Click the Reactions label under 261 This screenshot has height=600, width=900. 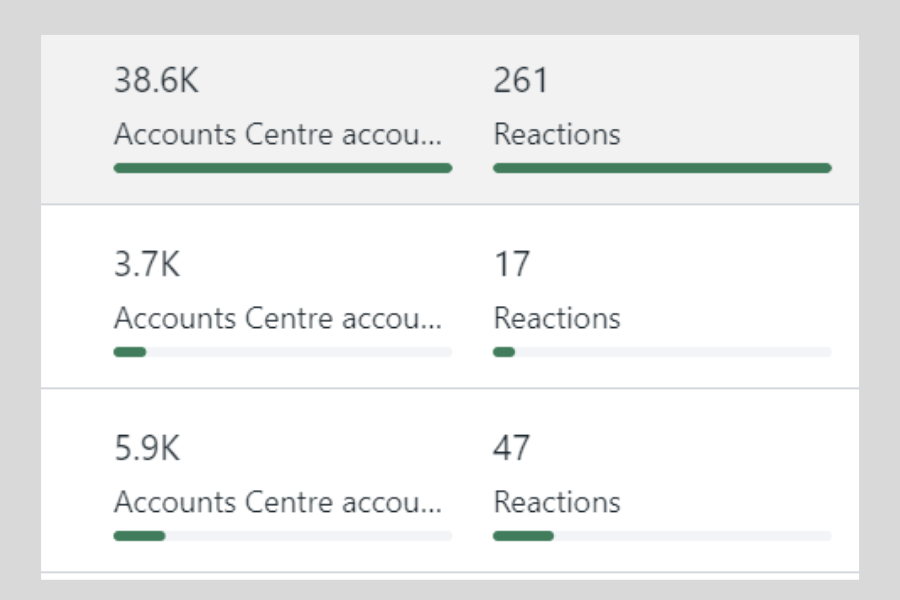click(x=557, y=135)
